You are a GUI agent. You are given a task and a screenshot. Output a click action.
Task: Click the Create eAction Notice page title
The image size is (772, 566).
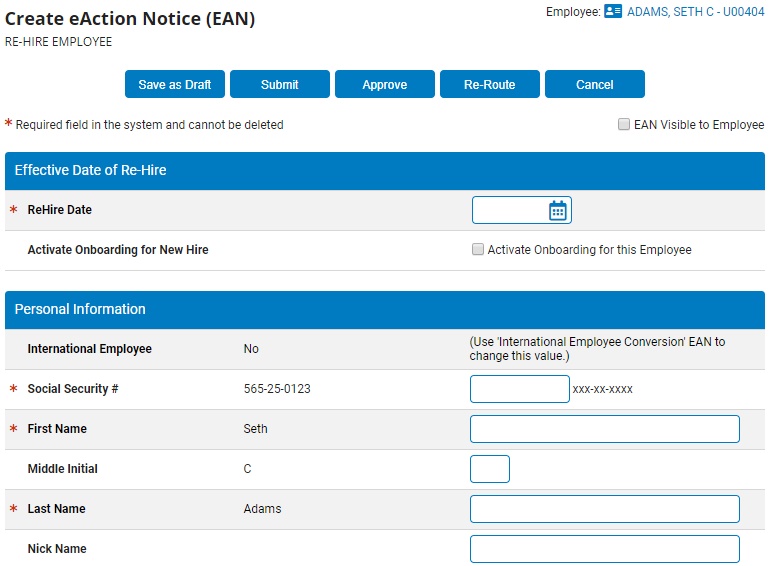coord(130,19)
